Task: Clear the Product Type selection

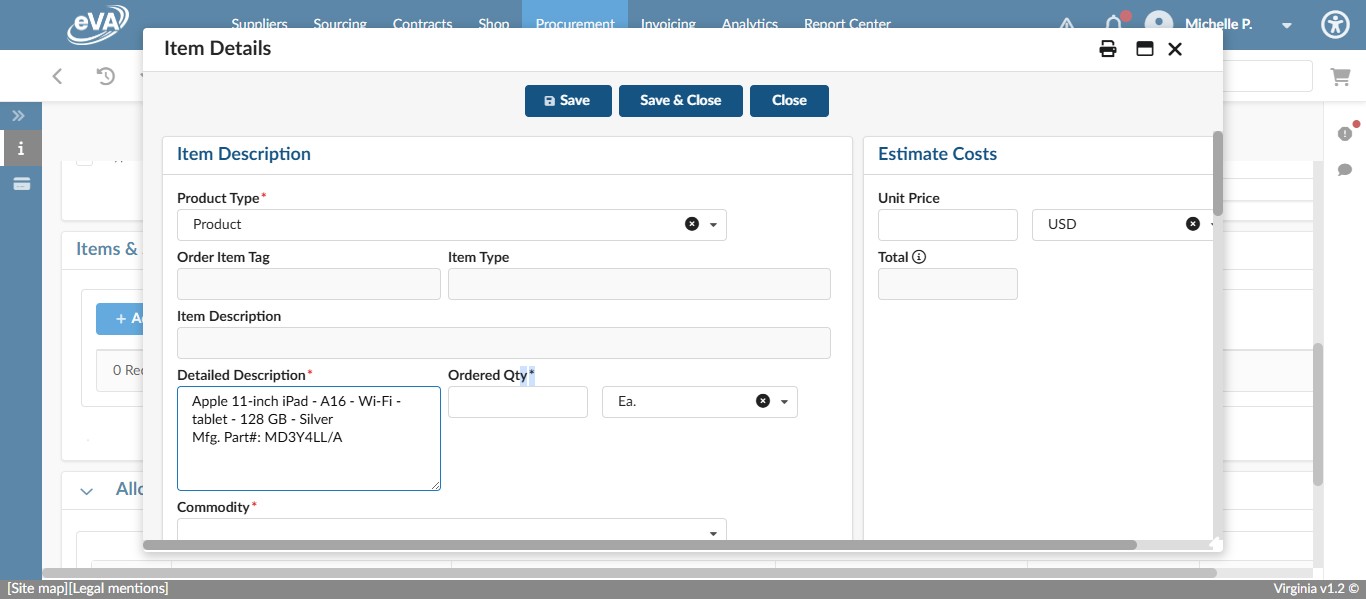Action: pyautogui.click(x=693, y=224)
